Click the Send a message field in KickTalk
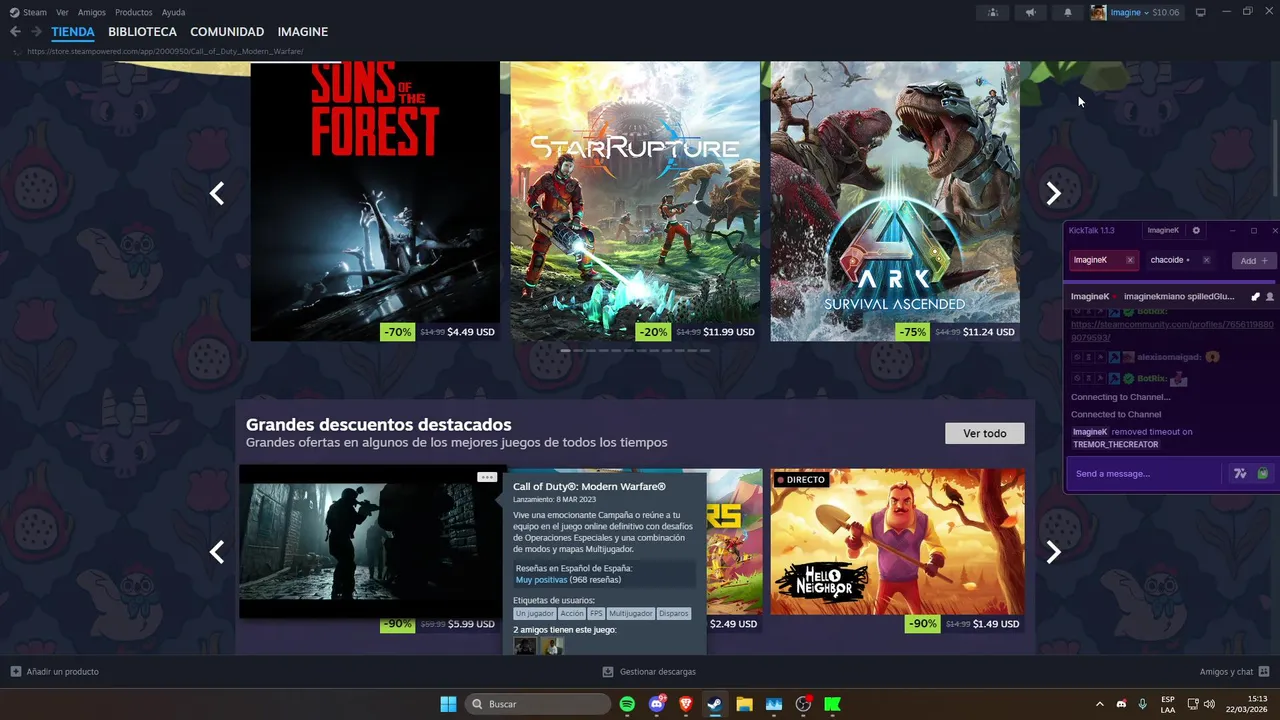Viewport: 1280px width, 720px height. [1146, 473]
